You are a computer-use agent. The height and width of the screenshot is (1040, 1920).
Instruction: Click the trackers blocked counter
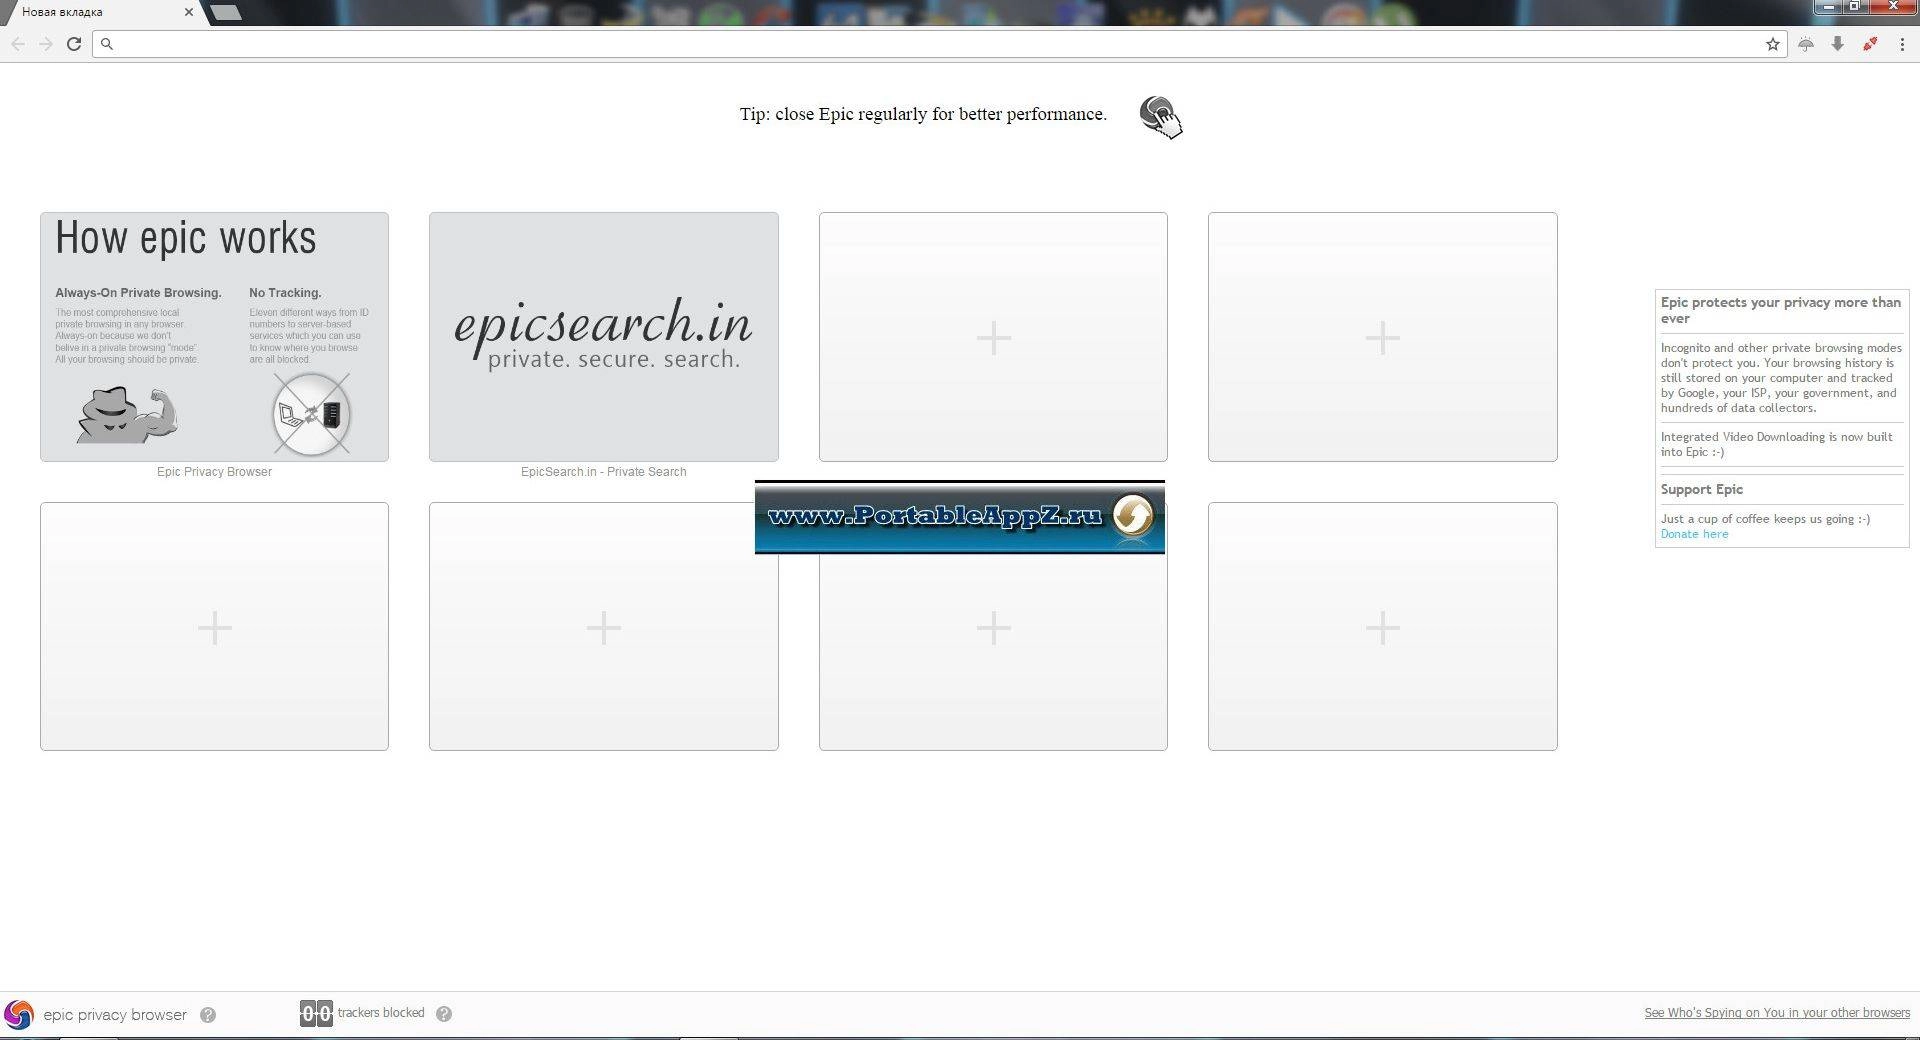click(316, 1014)
